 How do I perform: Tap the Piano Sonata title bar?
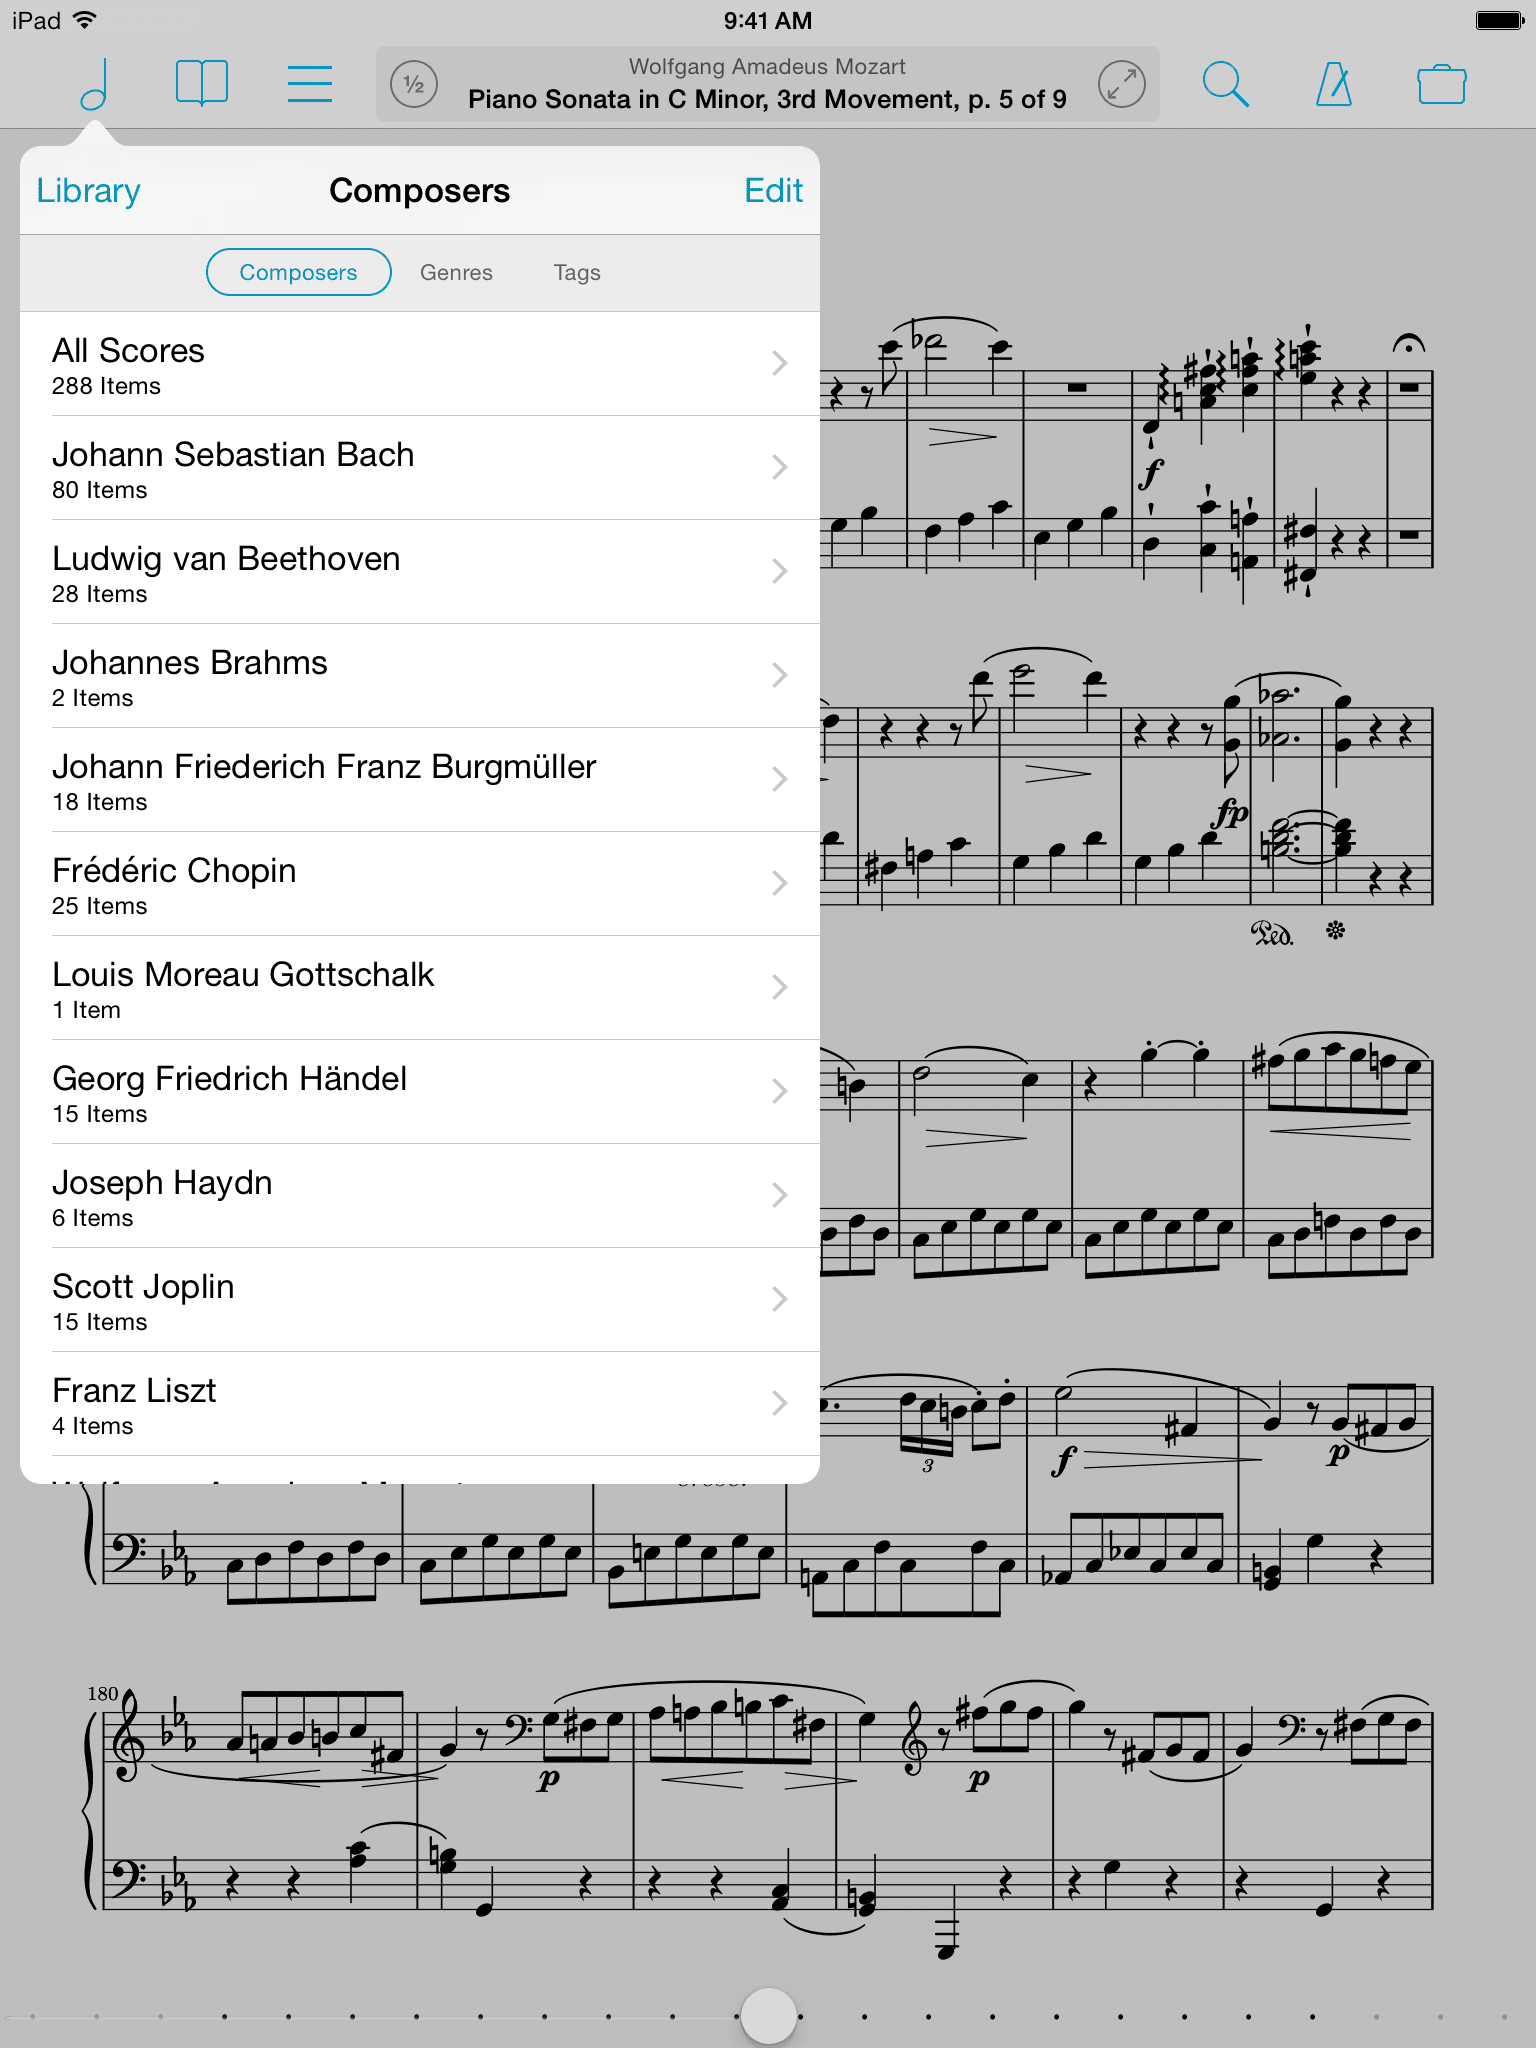(767, 84)
